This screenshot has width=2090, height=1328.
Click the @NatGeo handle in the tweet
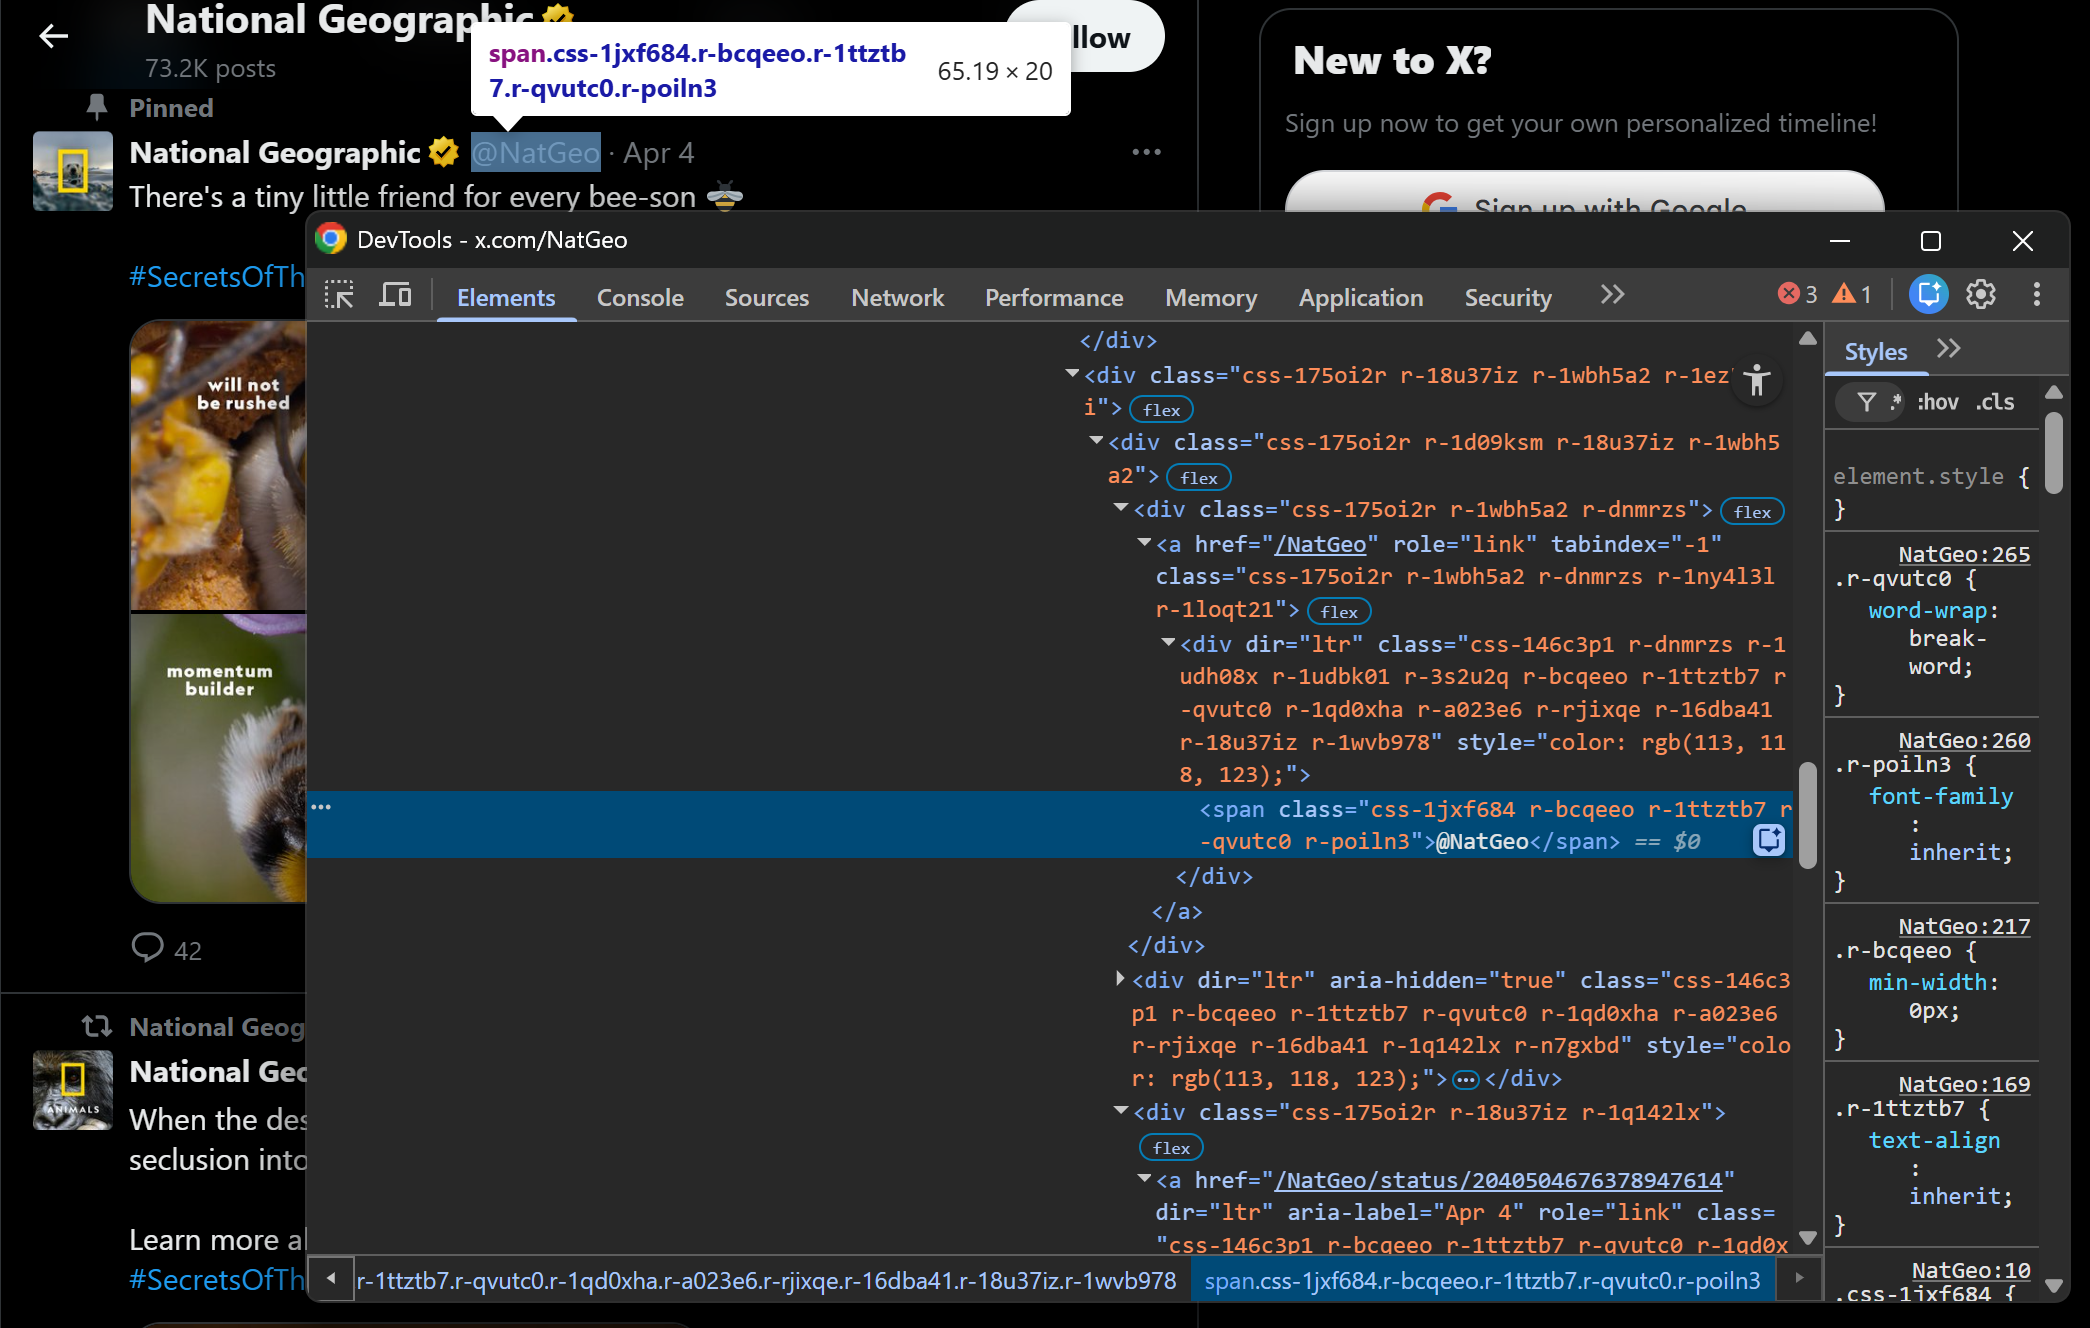pos(536,152)
